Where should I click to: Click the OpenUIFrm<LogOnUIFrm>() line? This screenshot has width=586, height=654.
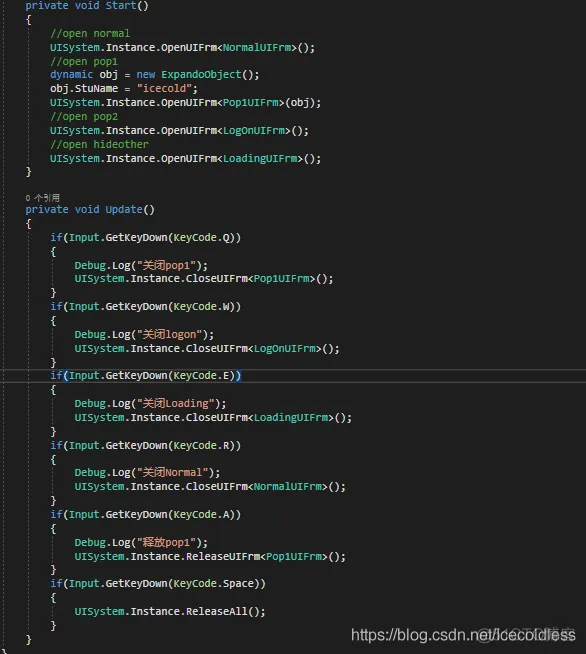[x=179, y=131]
